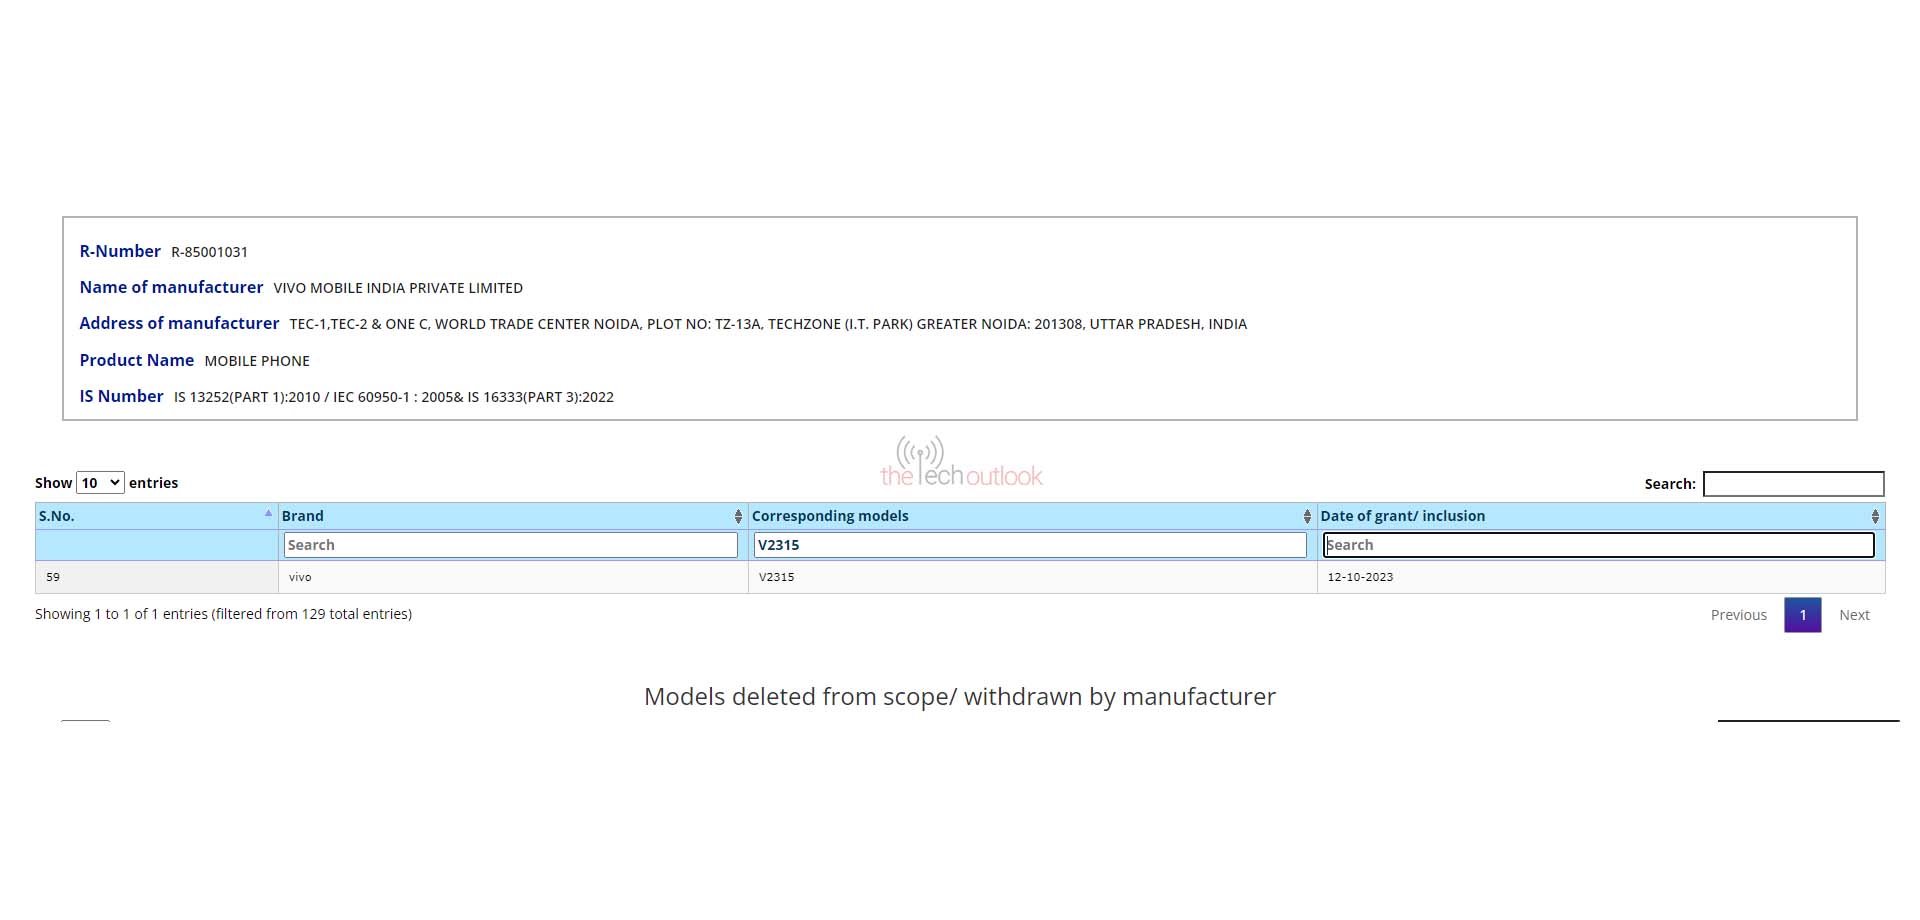Click the MOBILE PHONE product name value
The height and width of the screenshot is (920, 1920).
257,361
